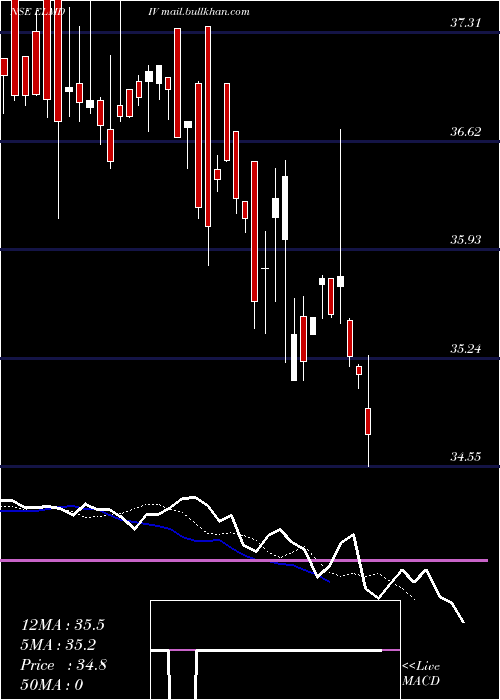Click the last red candlestick near 34.8

pos(368,421)
